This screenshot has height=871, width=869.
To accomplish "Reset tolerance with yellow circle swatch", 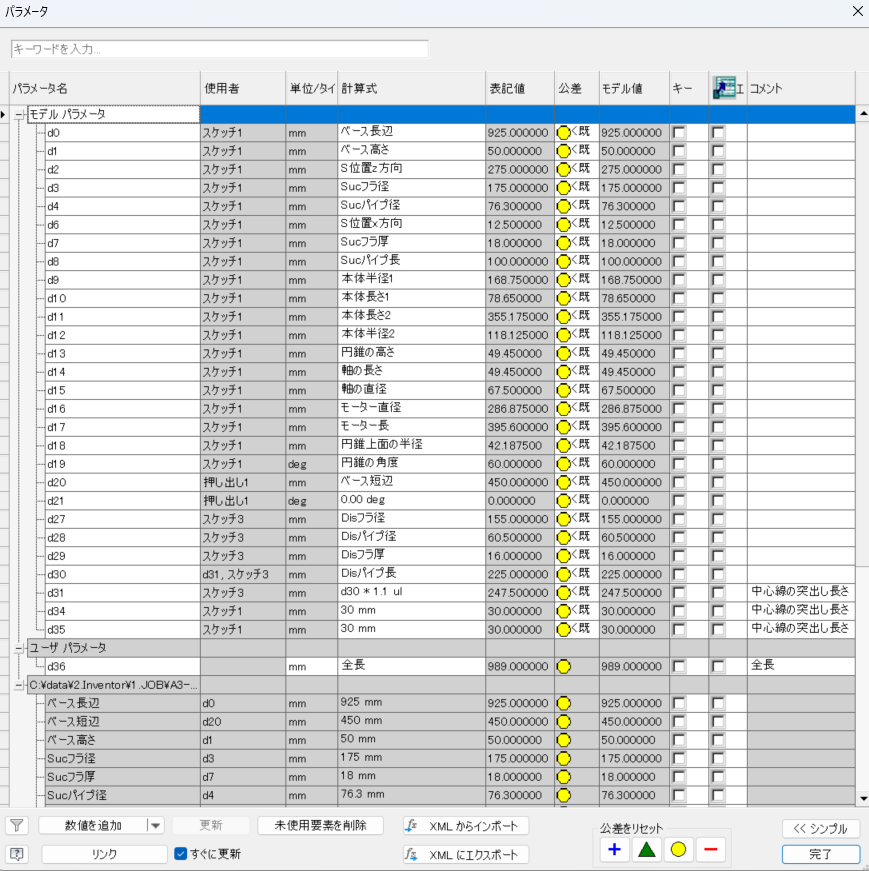I will 678,850.
